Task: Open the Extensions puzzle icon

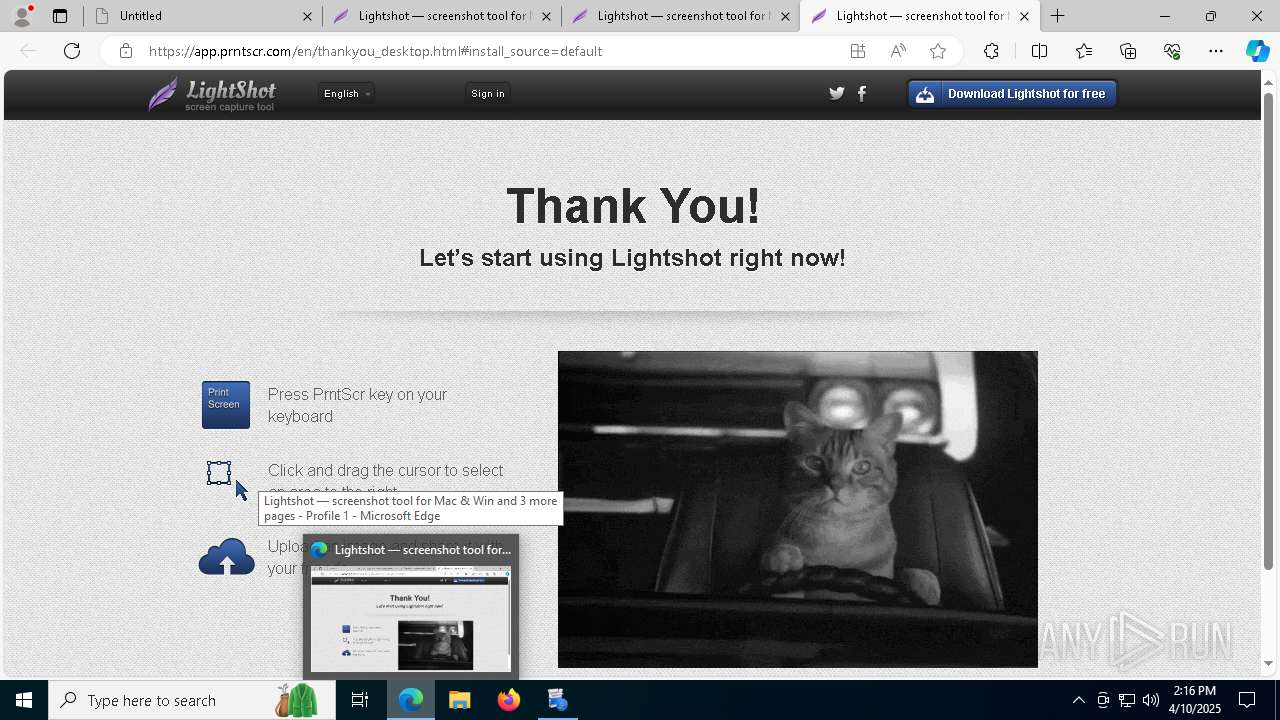Action: [x=991, y=51]
